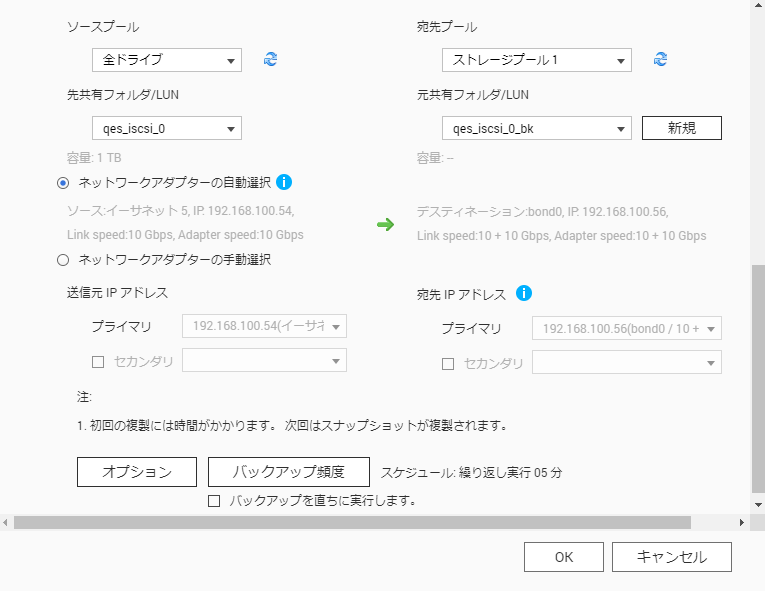
Task: Click the 新規 button
Action: (681, 128)
